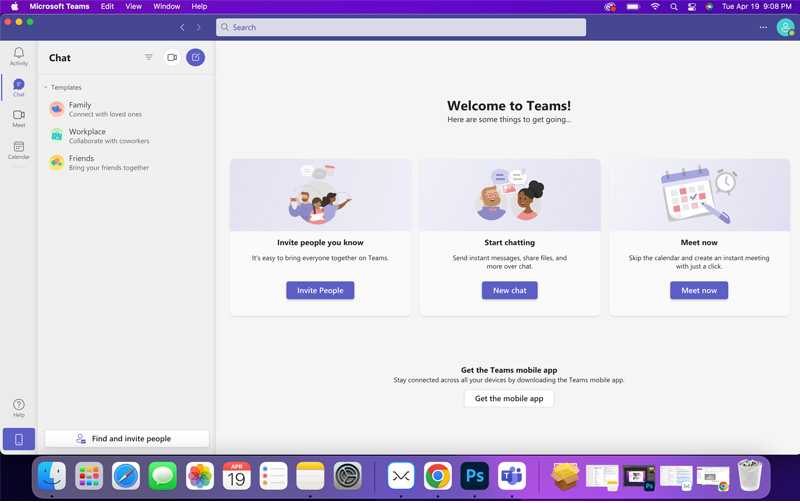The image size is (800, 503).
Task: Select the Workplace template chat
Action: coord(127,136)
